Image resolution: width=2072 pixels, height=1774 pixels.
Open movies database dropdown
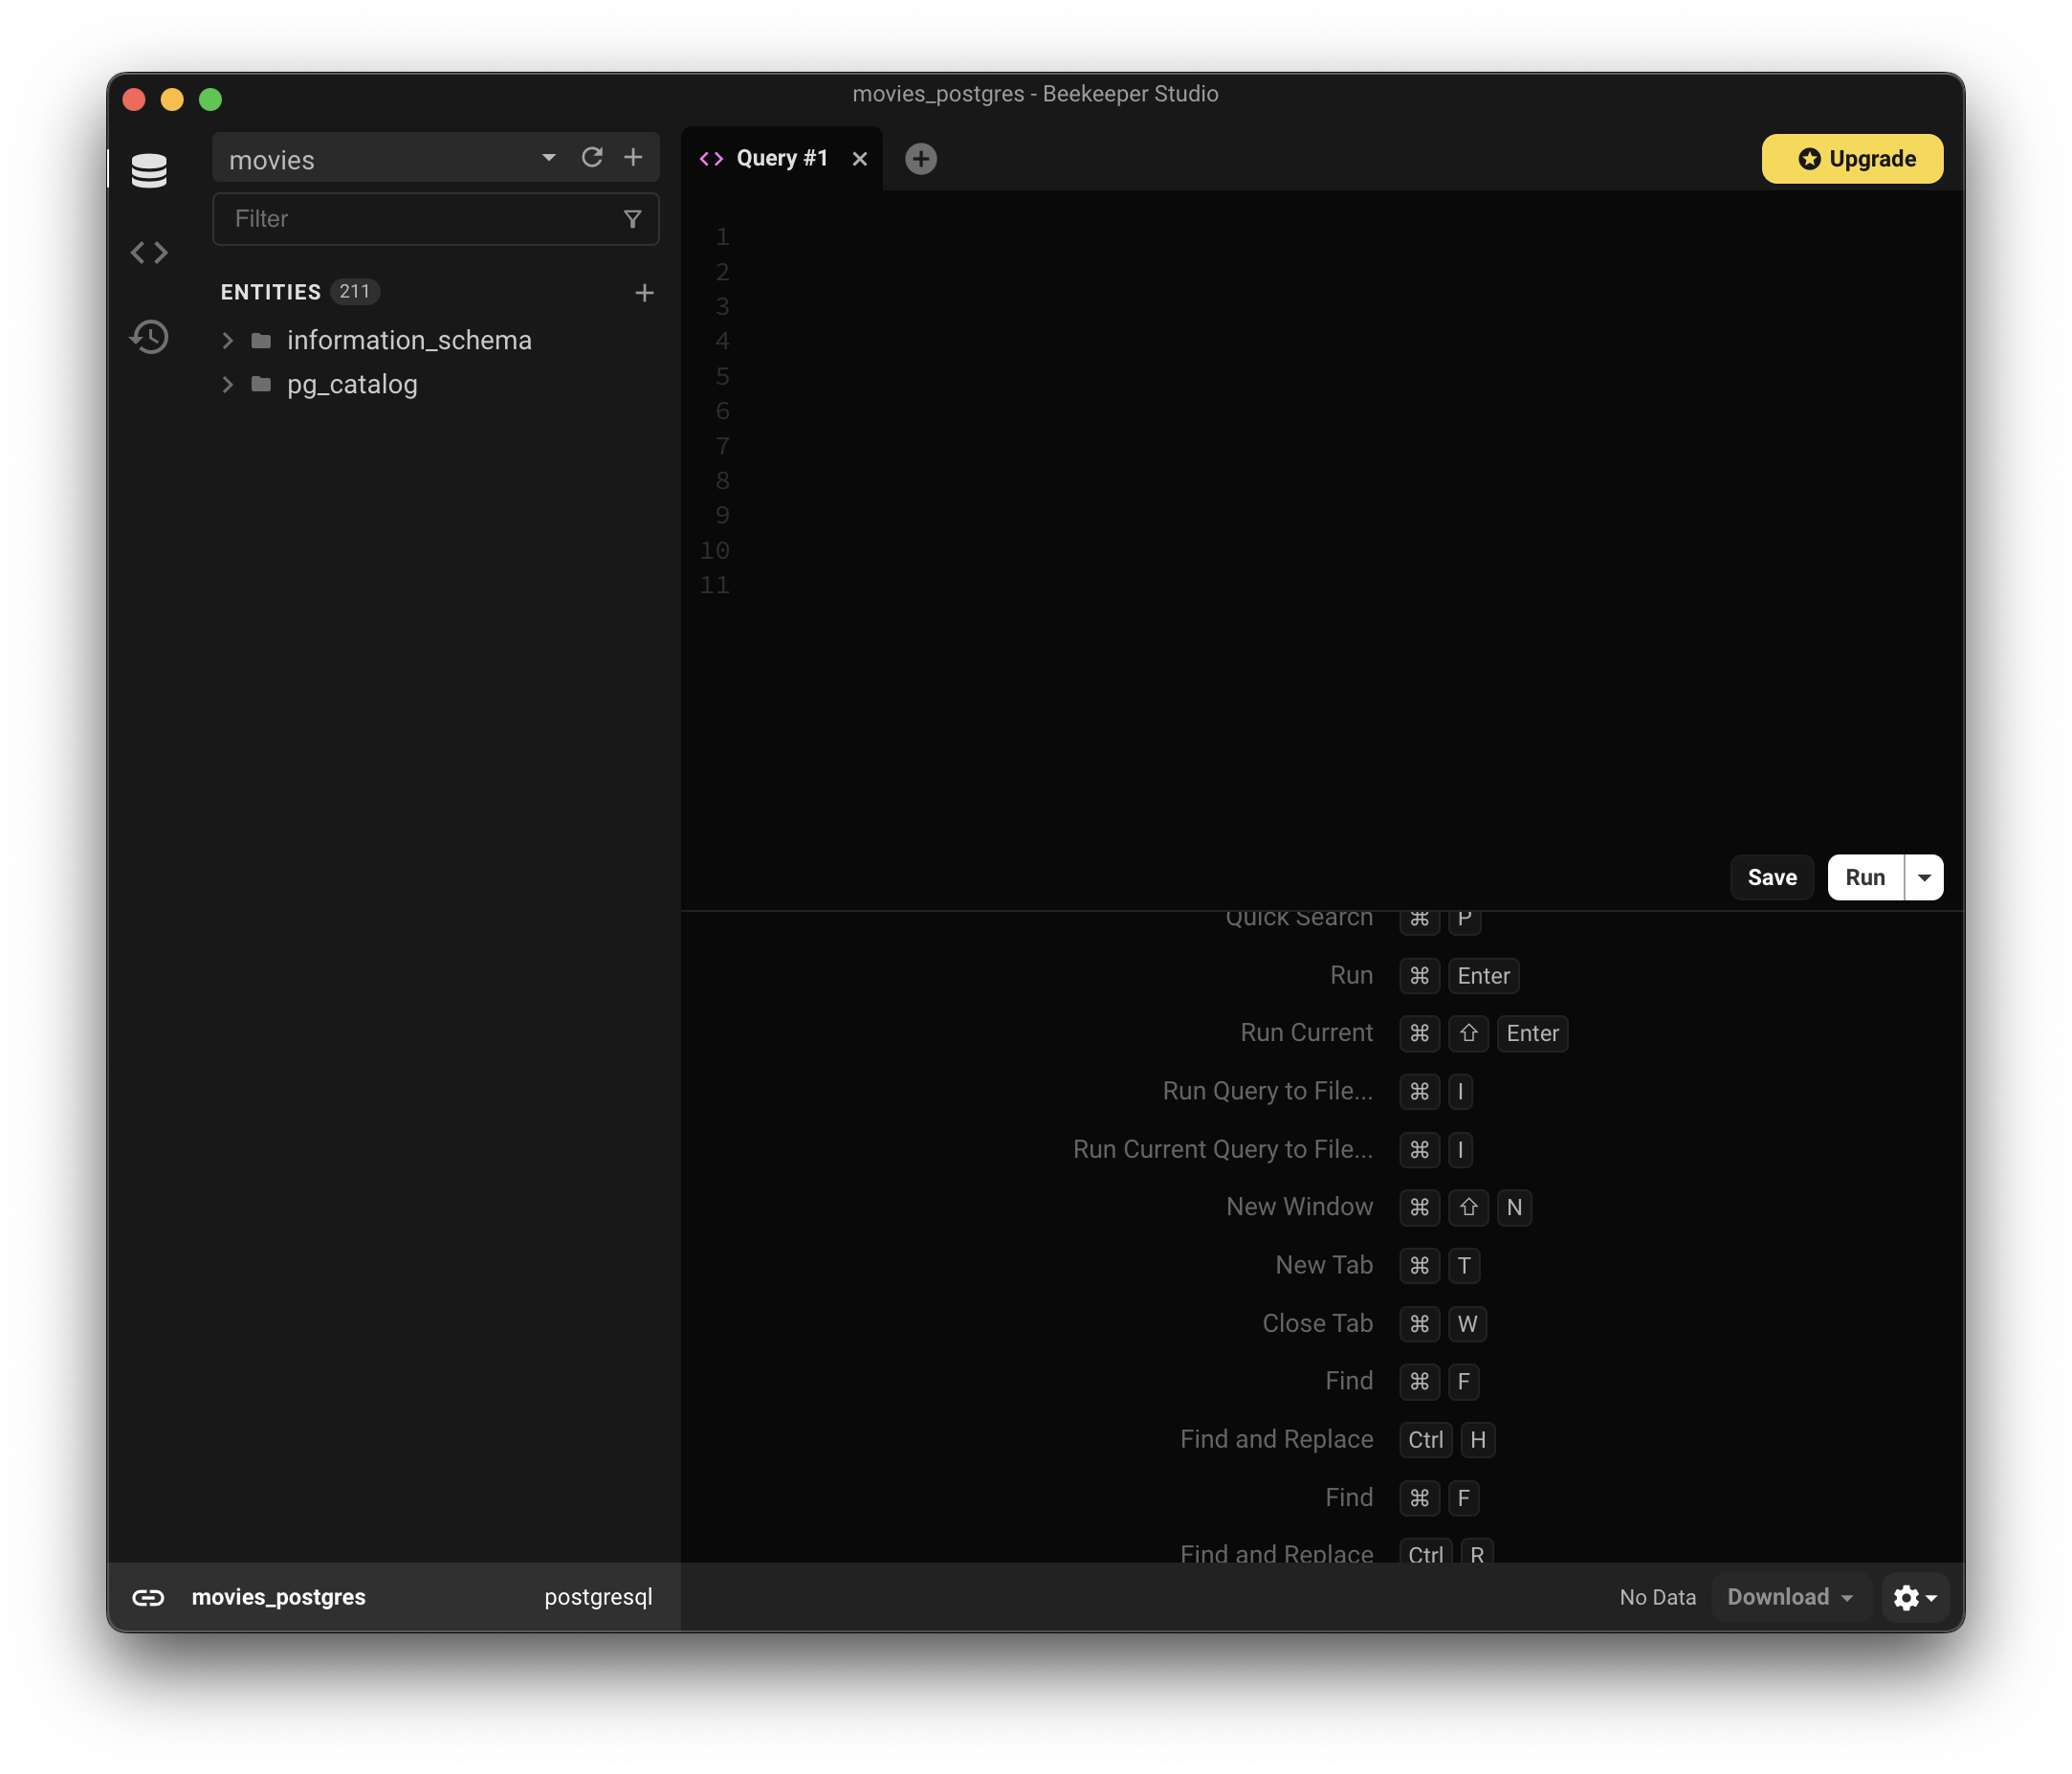pyautogui.click(x=549, y=158)
